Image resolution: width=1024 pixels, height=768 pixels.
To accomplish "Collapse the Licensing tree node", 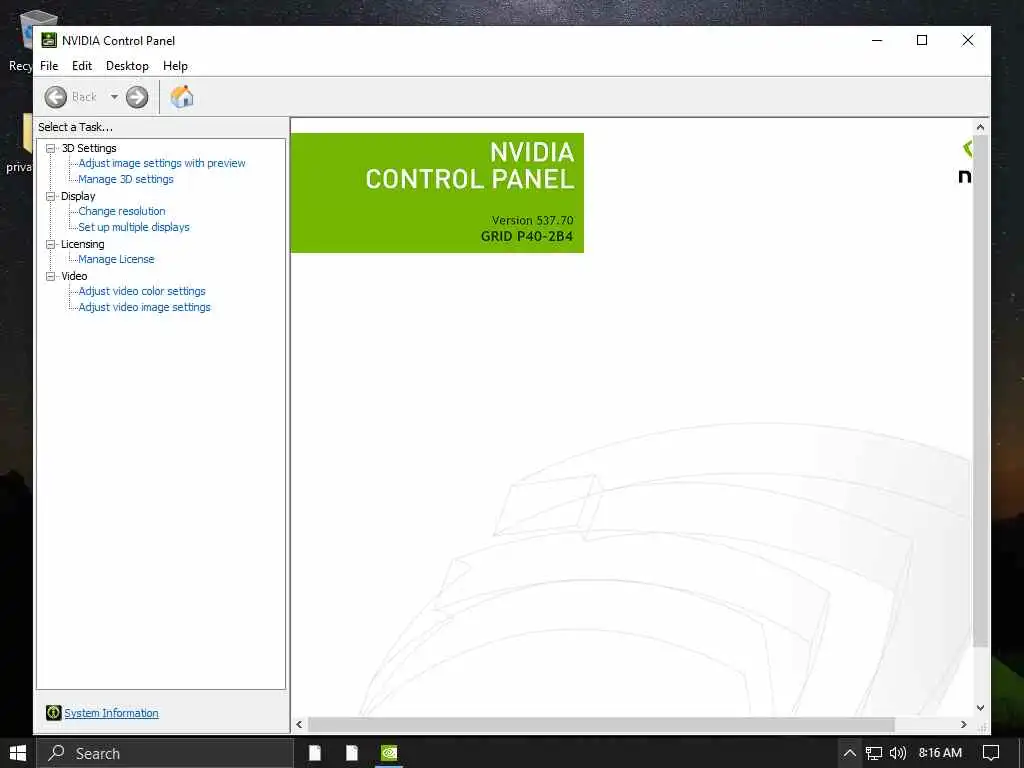I will pos(50,244).
